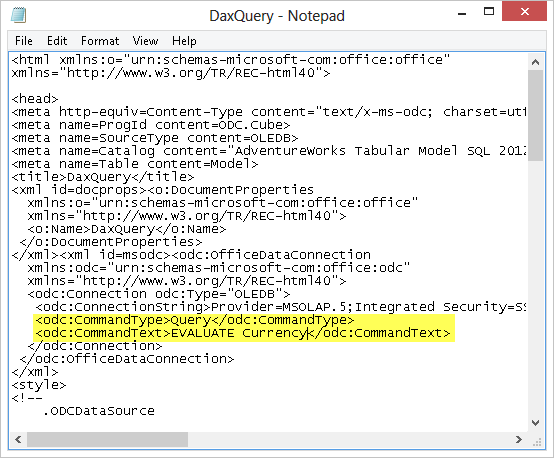Open the Edit menu
Viewport: 554px width, 458px height.
coord(57,41)
